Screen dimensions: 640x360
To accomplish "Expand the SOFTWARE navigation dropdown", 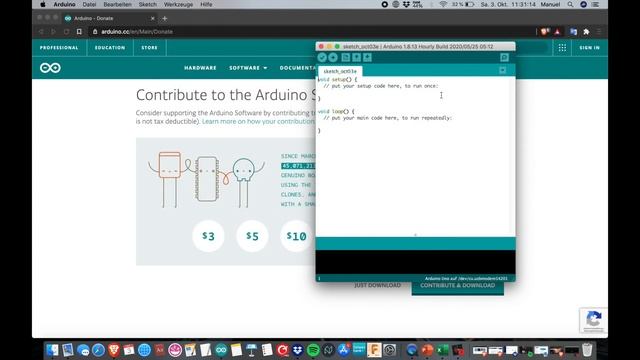I will click(x=248, y=68).
